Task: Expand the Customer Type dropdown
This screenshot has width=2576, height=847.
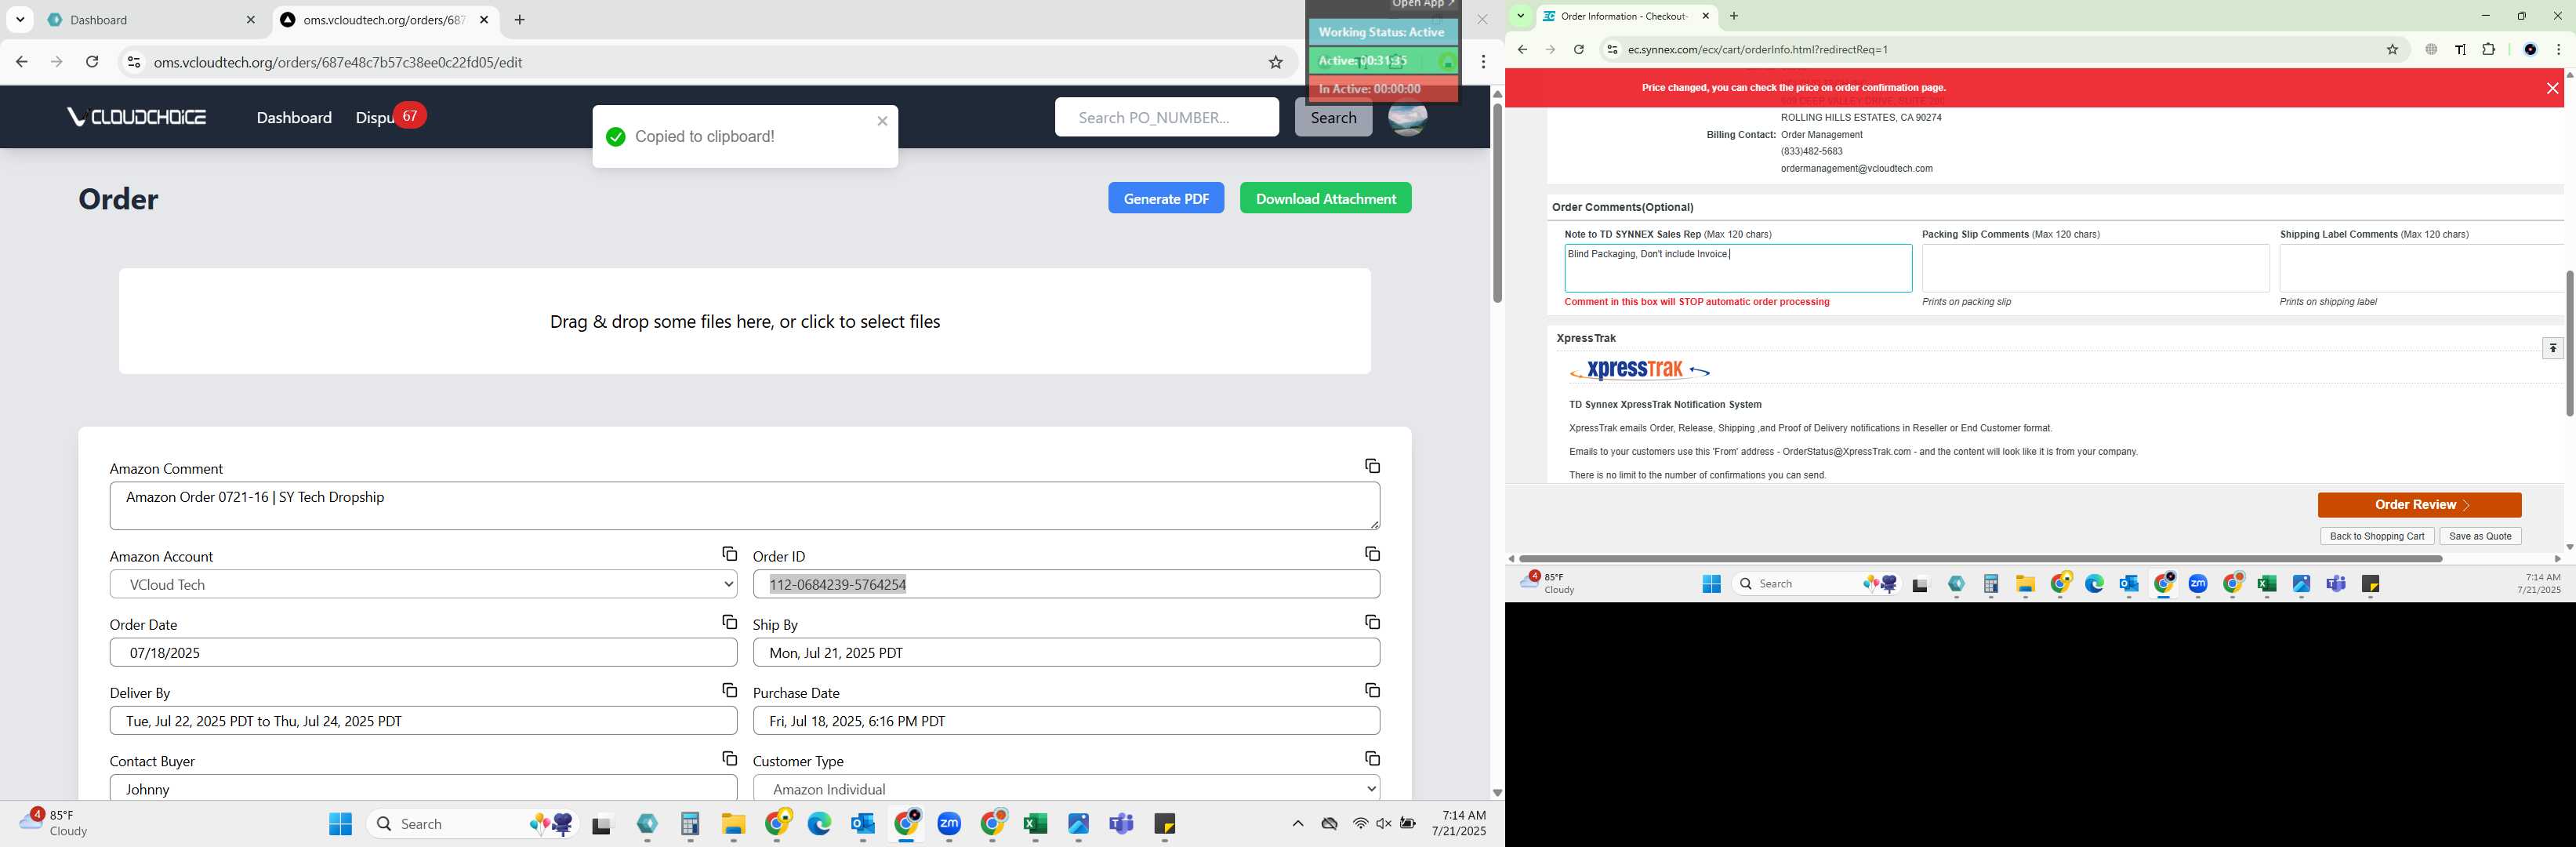Action: (x=1066, y=789)
